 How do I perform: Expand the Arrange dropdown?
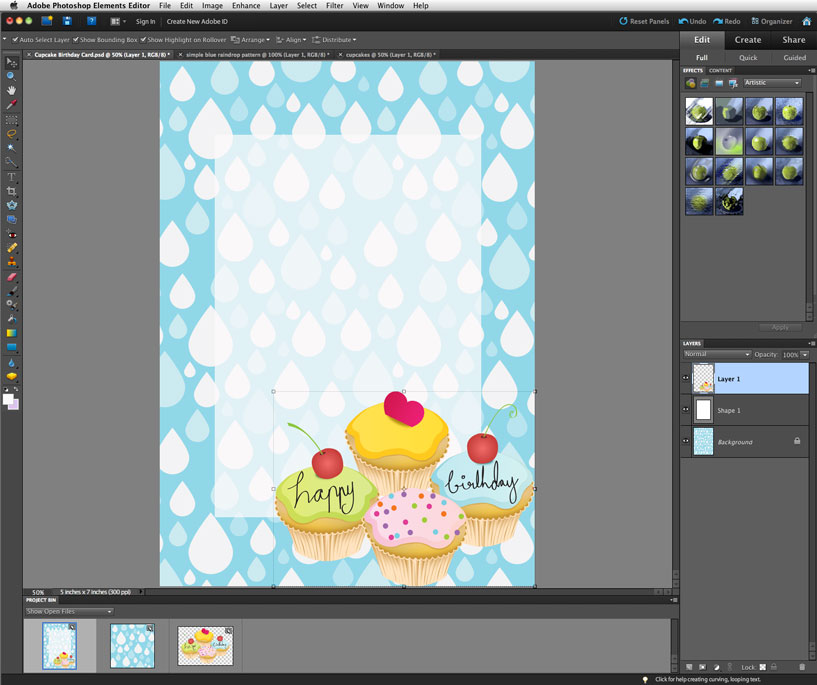(x=251, y=40)
